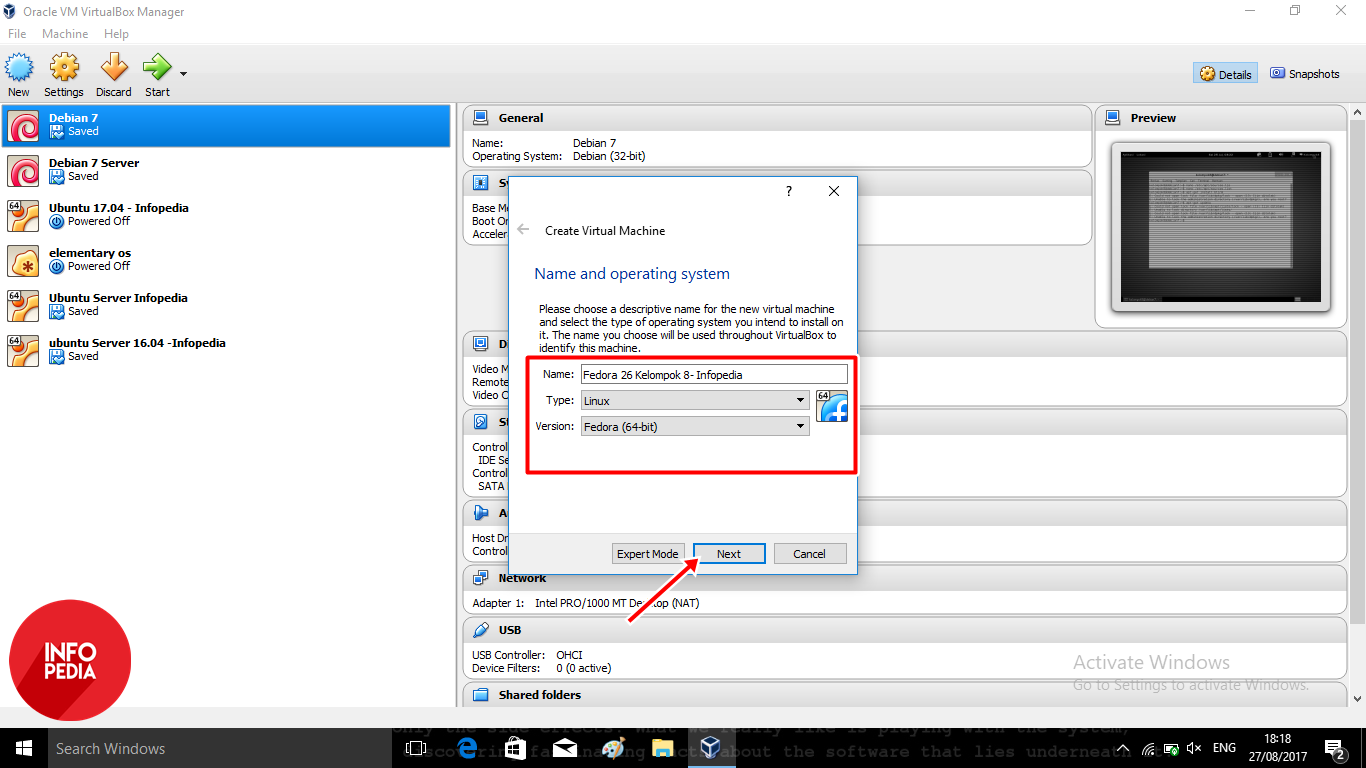The width and height of the screenshot is (1366, 768).
Task: Select the Ubuntu Server Infopedia machine
Action: (227, 305)
